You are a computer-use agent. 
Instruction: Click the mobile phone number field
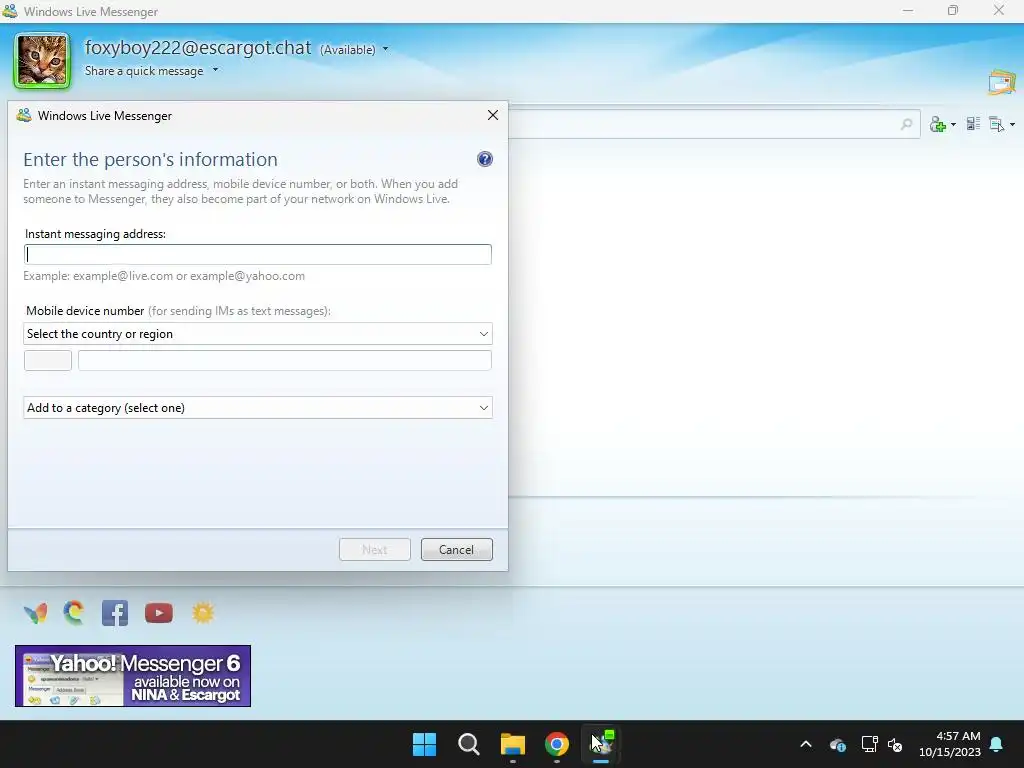285,360
